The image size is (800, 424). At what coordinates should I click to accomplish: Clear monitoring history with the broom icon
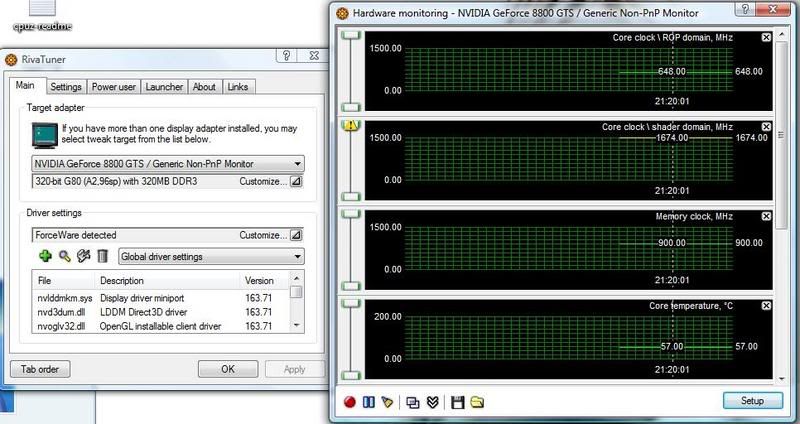(387, 403)
